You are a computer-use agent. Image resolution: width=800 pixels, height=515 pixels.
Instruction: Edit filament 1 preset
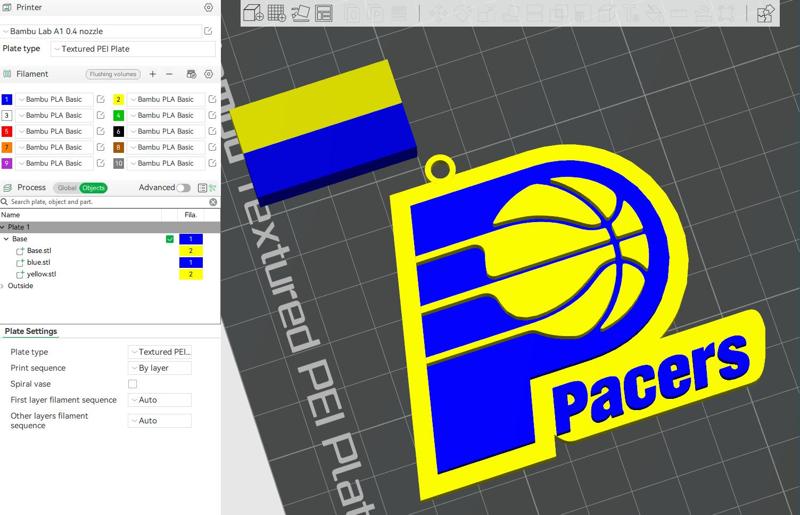click(x=101, y=99)
